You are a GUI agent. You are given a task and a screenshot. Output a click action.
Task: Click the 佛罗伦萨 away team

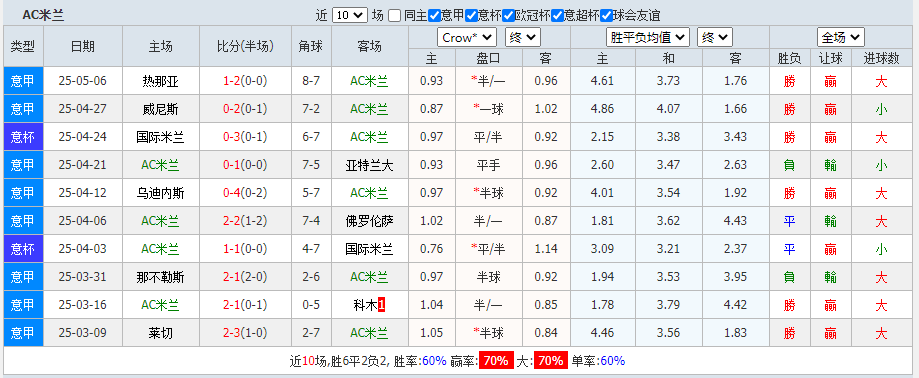click(x=369, y=221)
